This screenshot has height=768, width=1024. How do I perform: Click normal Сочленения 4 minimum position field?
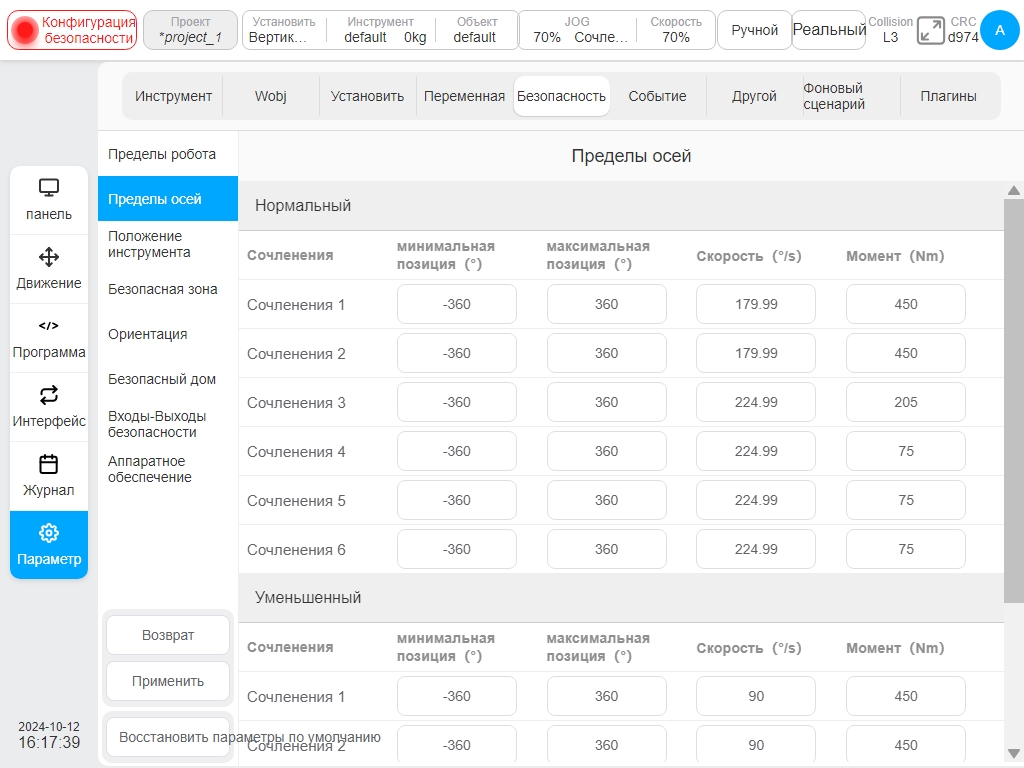456,451
